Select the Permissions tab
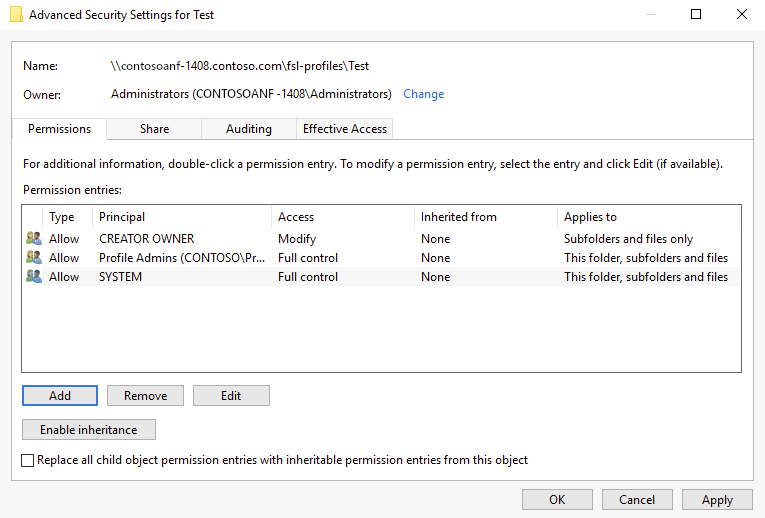The width and height of the screenshot is (765, 518). [x=60, y=129]
